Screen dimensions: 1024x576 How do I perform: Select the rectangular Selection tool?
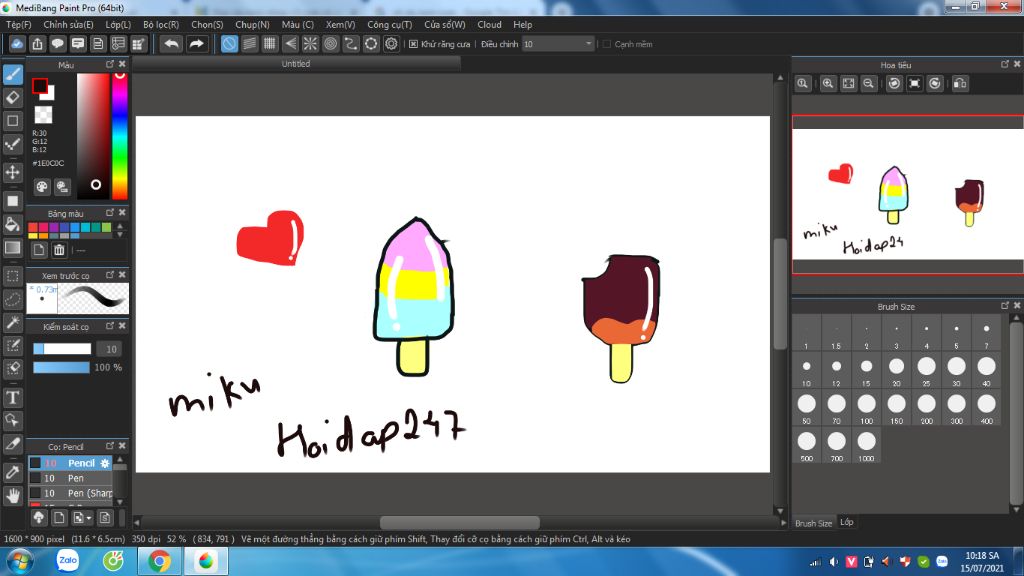coord(12,276)
